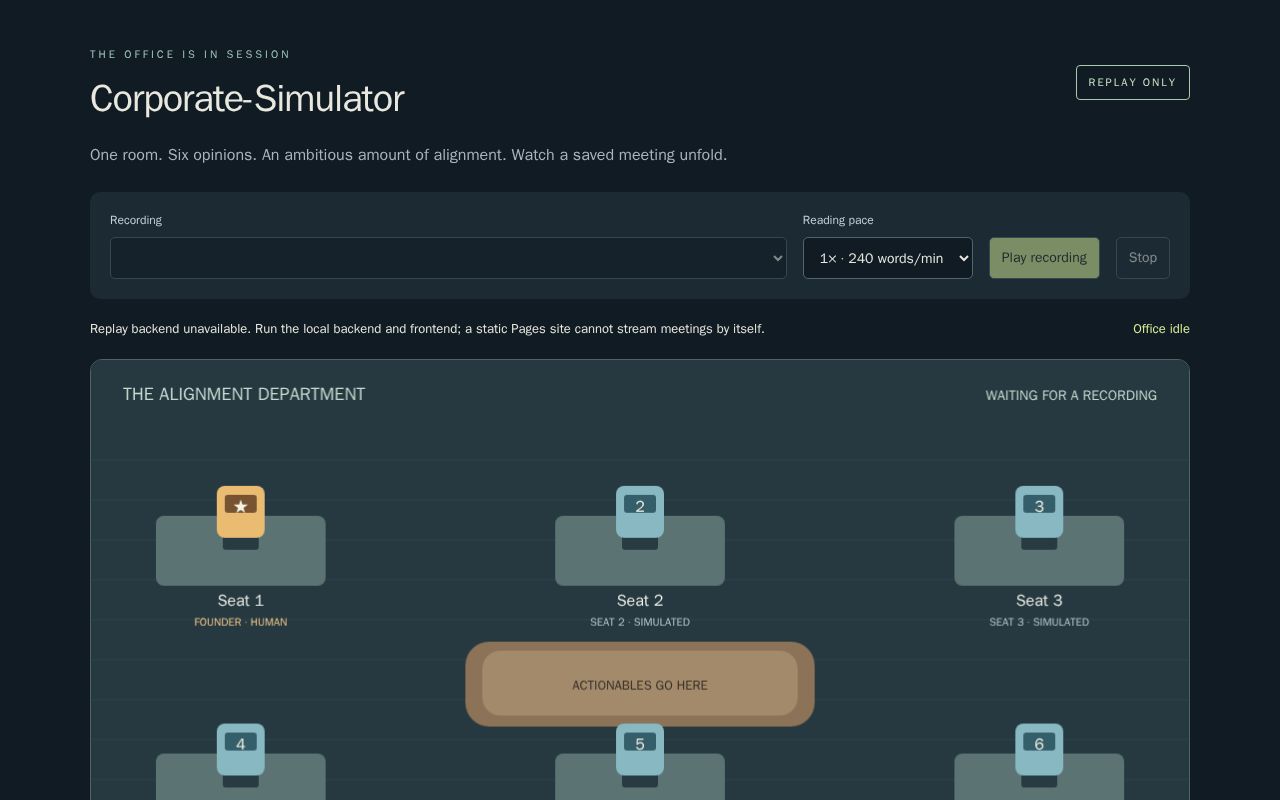
Task: Click the Seat 4 numbered avatar
Action: point(241,750)
